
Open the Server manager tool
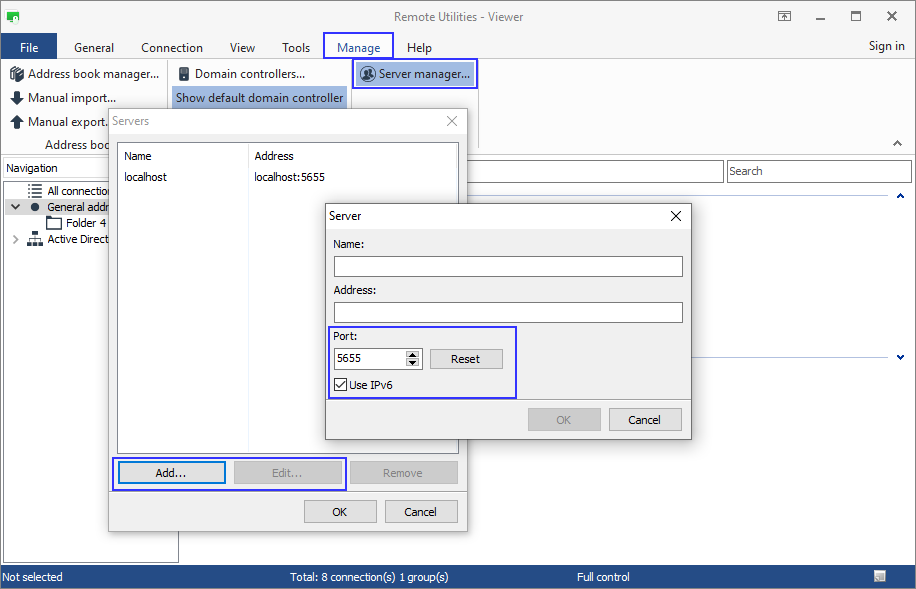pos(414,74)
